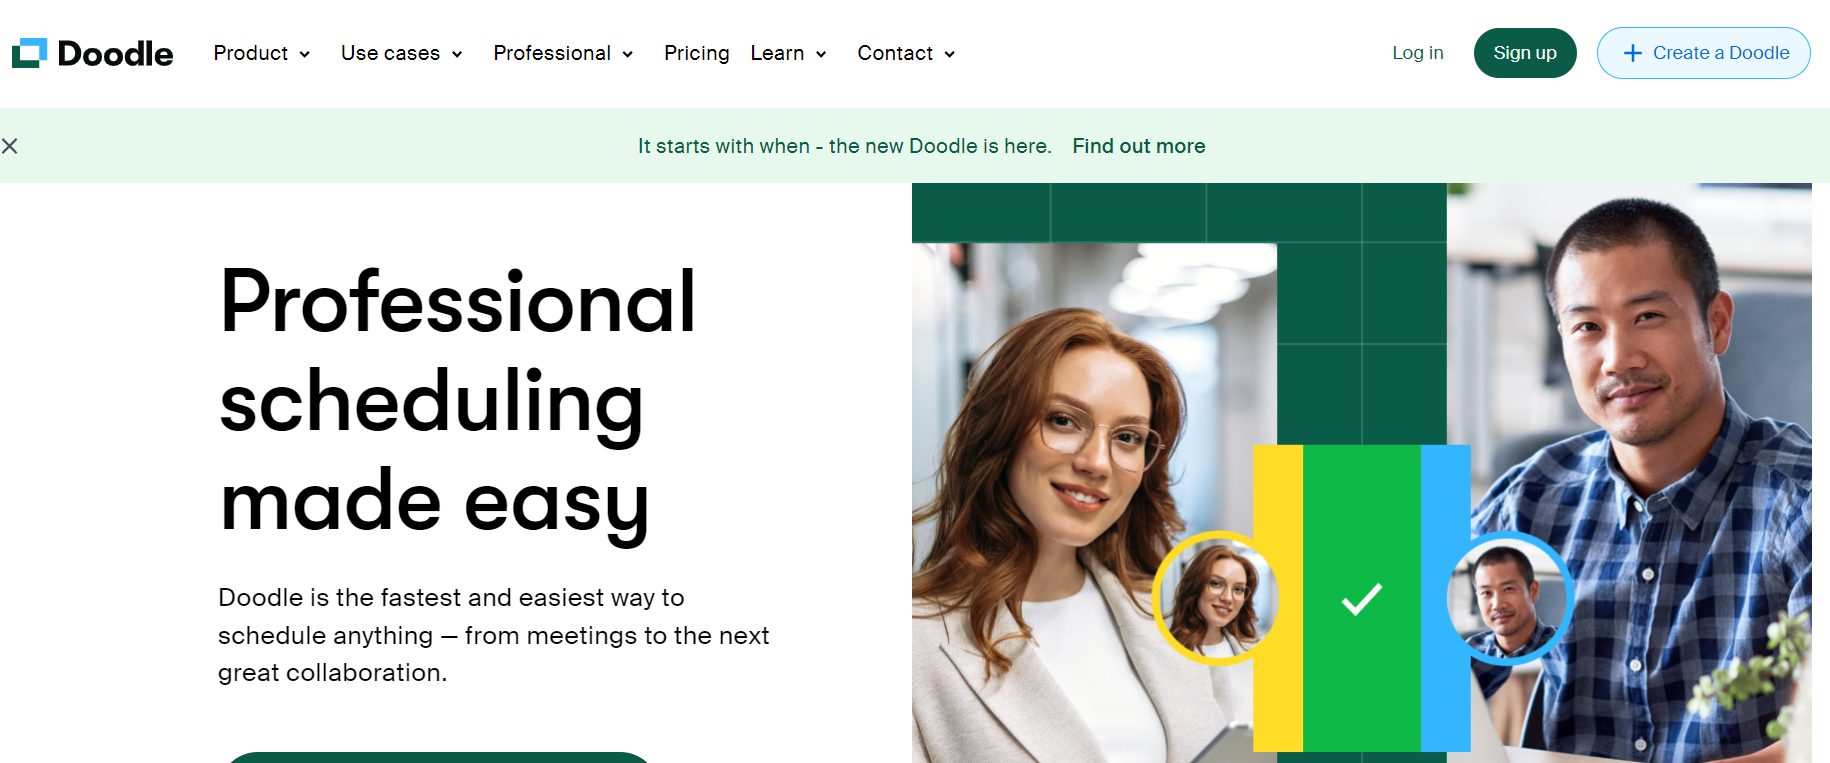Open the Find out more link
This screenshot has height=763, width=1830.
(1139, 146)
